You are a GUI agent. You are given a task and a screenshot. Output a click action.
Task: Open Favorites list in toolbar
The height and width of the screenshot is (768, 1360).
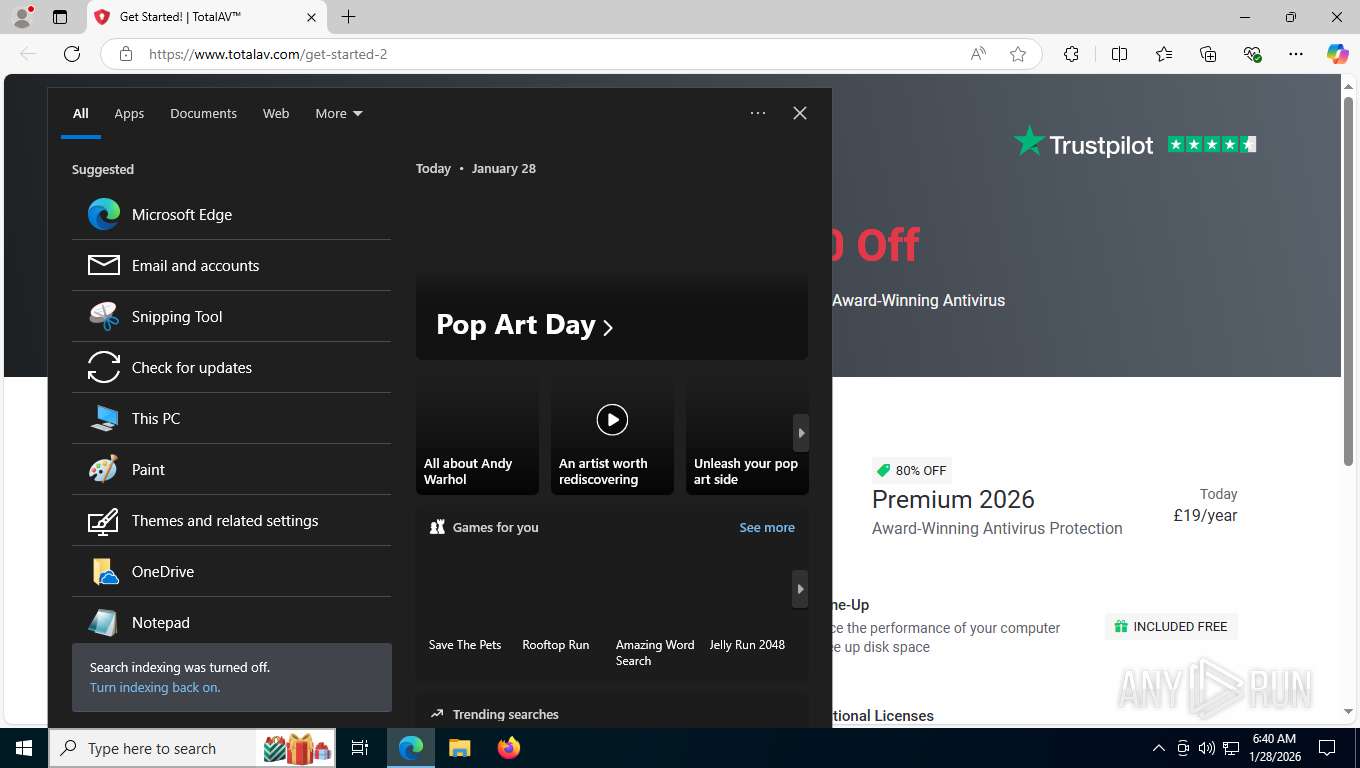tap(1164, 54)
